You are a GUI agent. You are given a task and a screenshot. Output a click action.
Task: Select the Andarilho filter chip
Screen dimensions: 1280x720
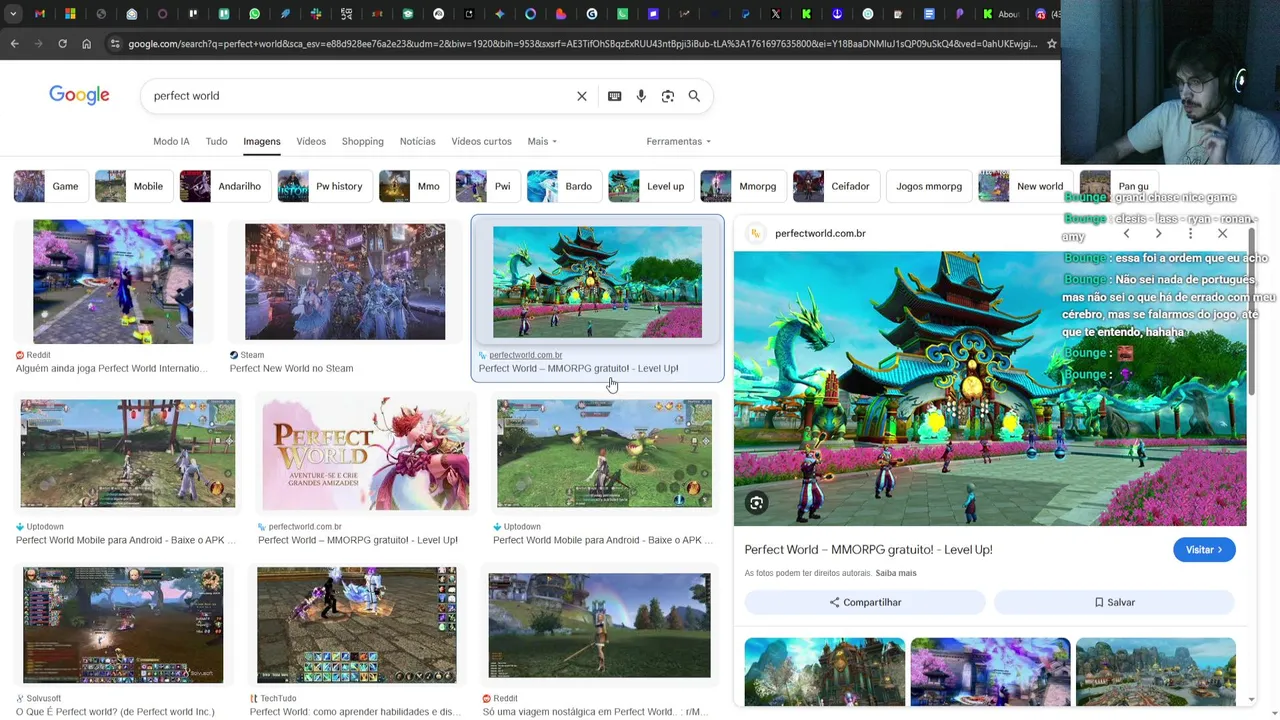point(224,186)
